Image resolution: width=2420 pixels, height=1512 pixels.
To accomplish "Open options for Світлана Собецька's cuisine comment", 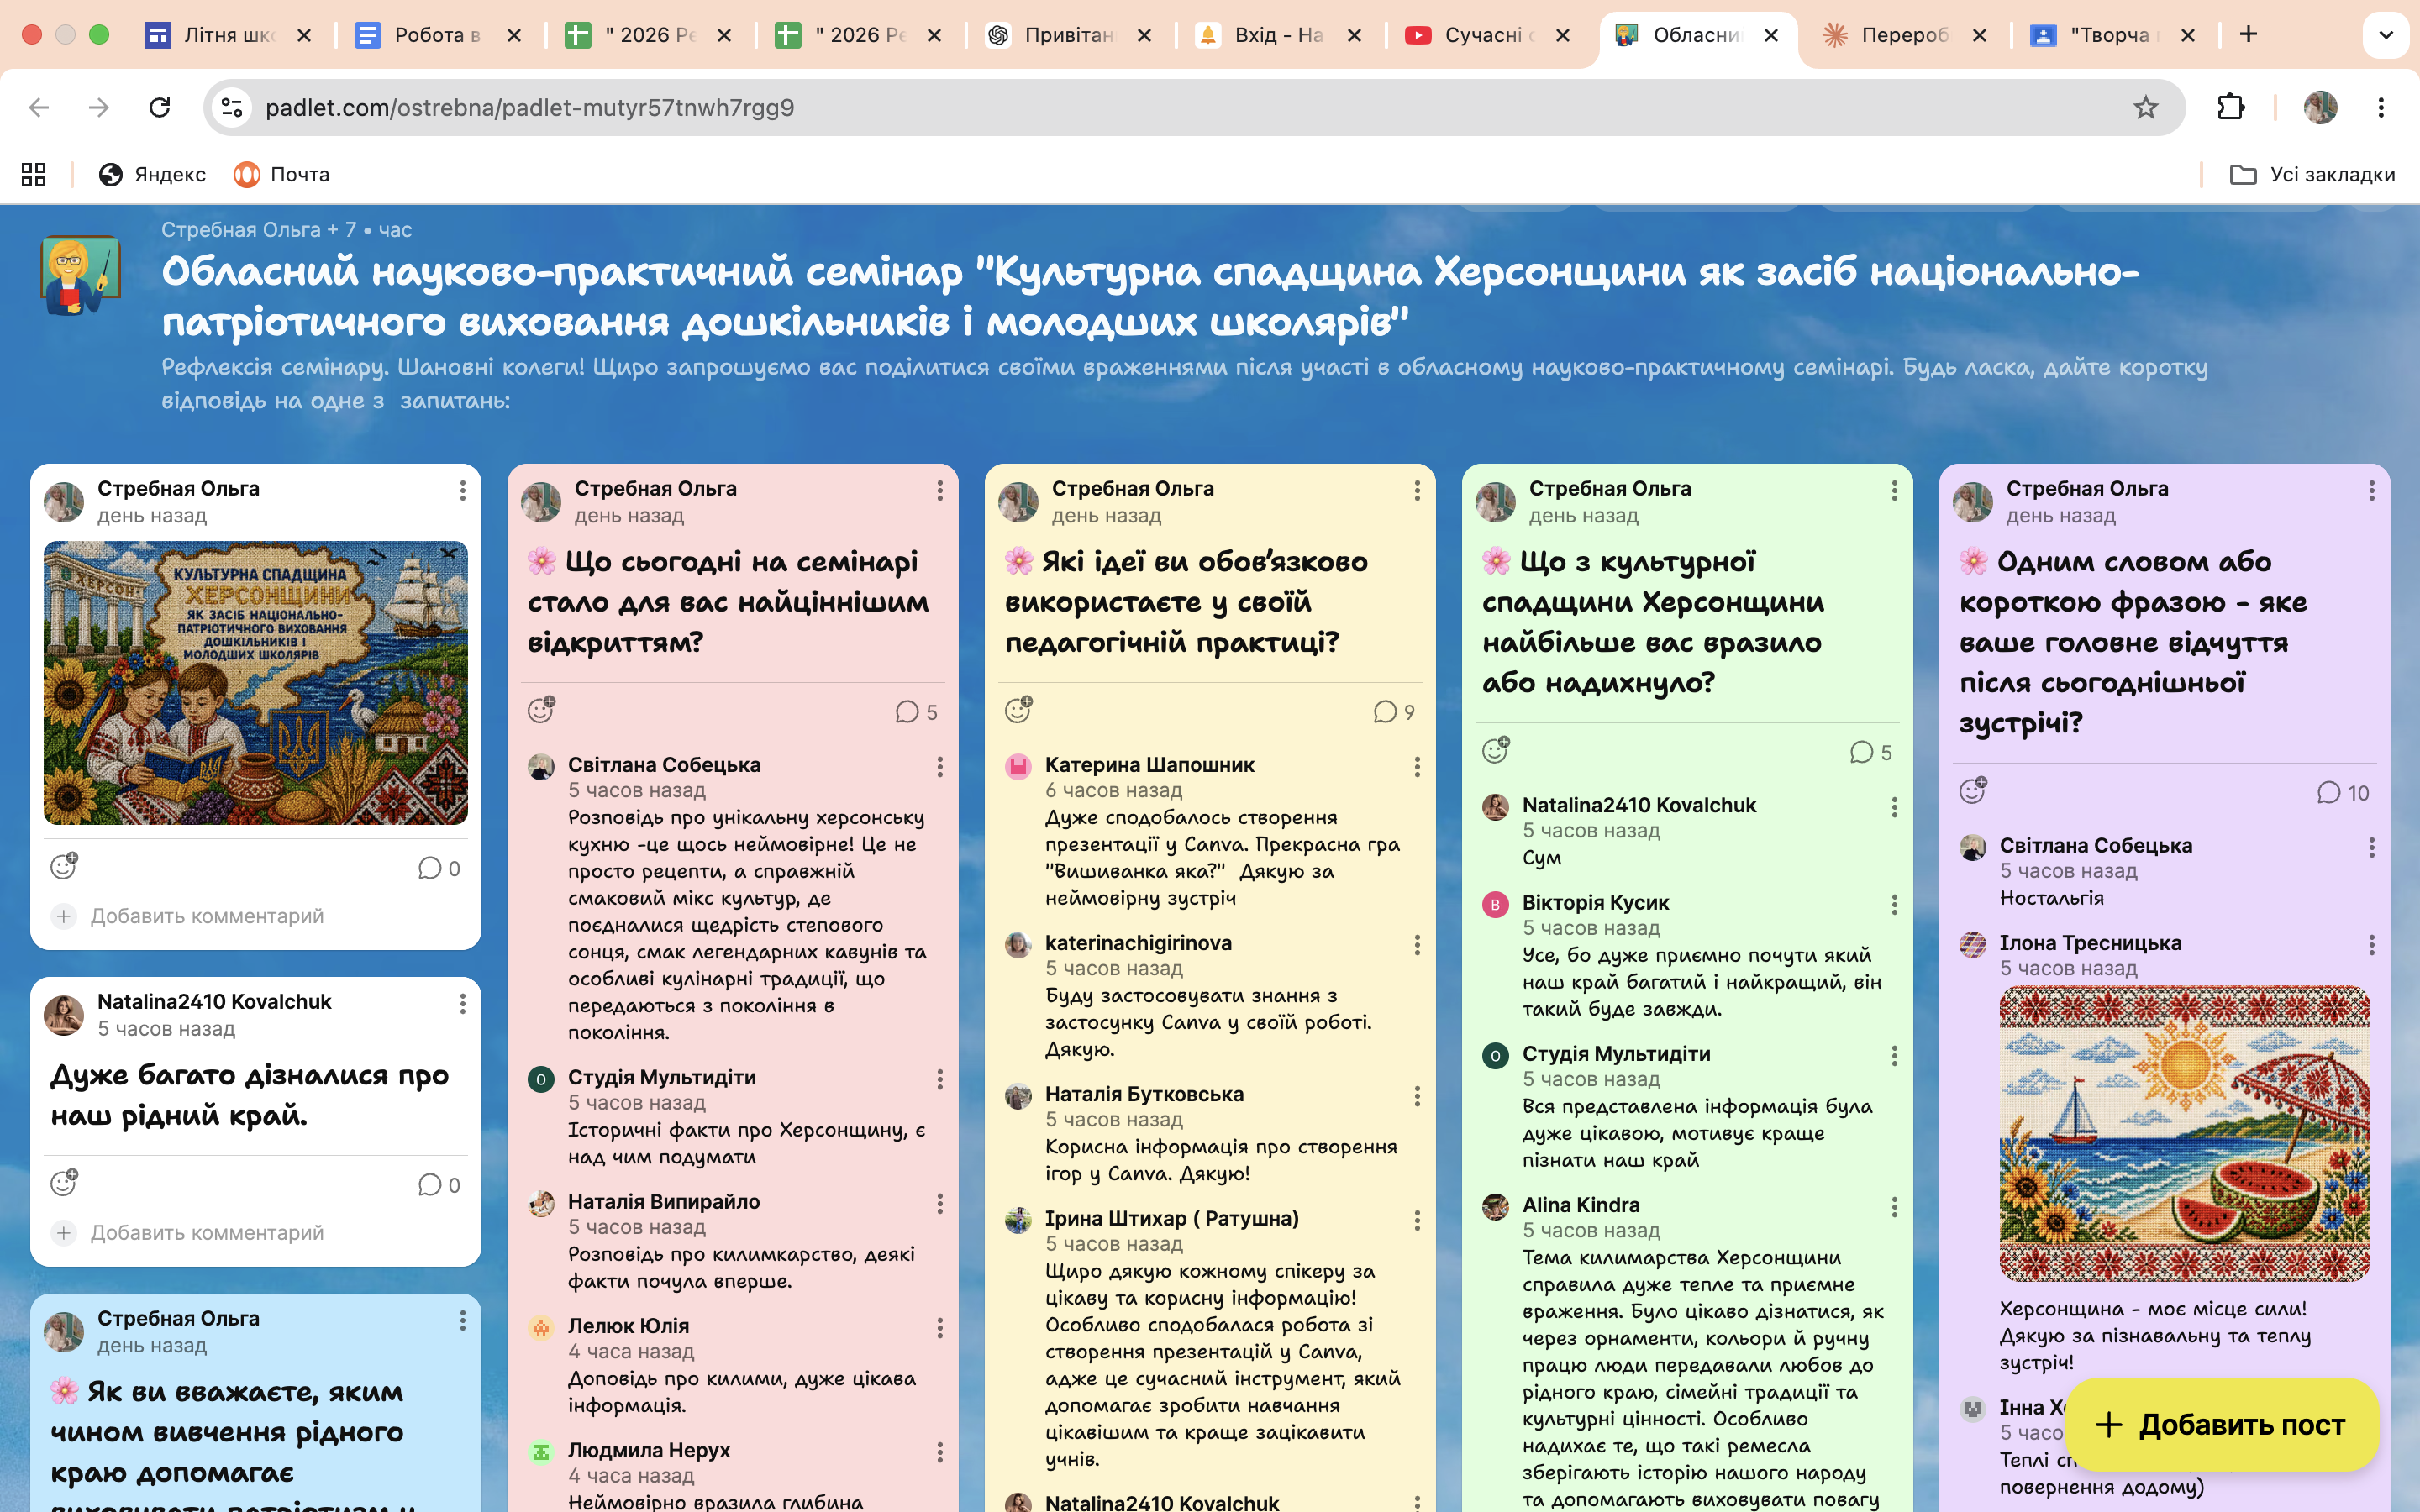I will click(x=939, y=767).
